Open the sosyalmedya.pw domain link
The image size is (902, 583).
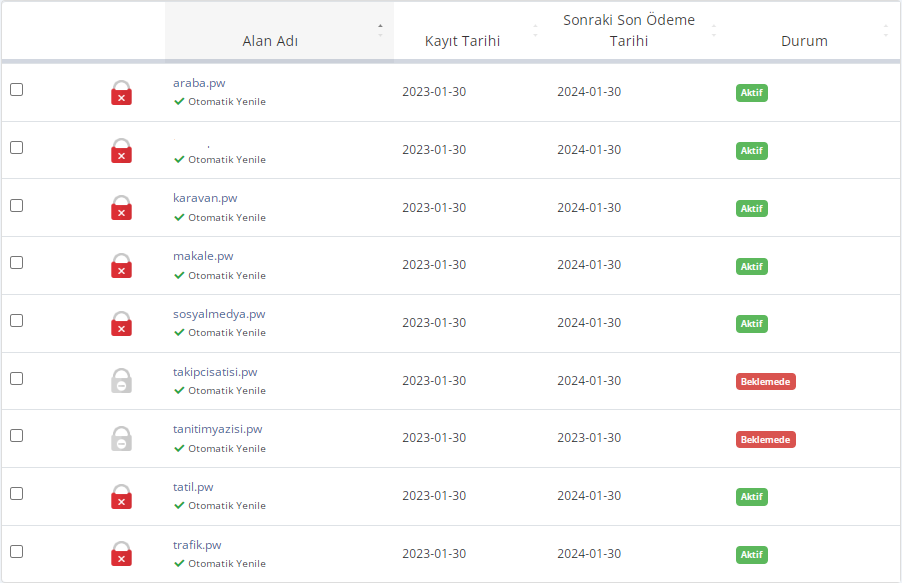click(219, 315)
